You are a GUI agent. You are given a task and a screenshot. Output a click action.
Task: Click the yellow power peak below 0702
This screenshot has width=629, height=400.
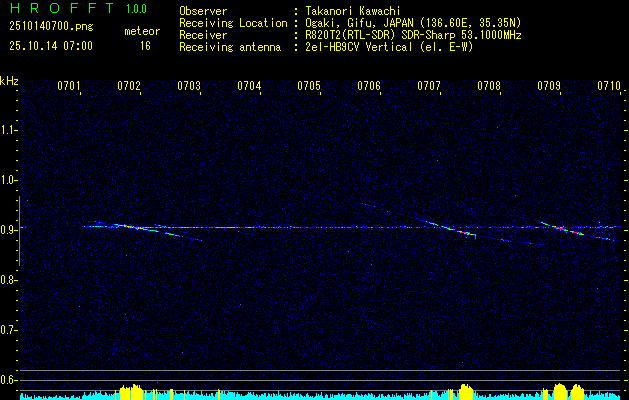coord(132,392)
